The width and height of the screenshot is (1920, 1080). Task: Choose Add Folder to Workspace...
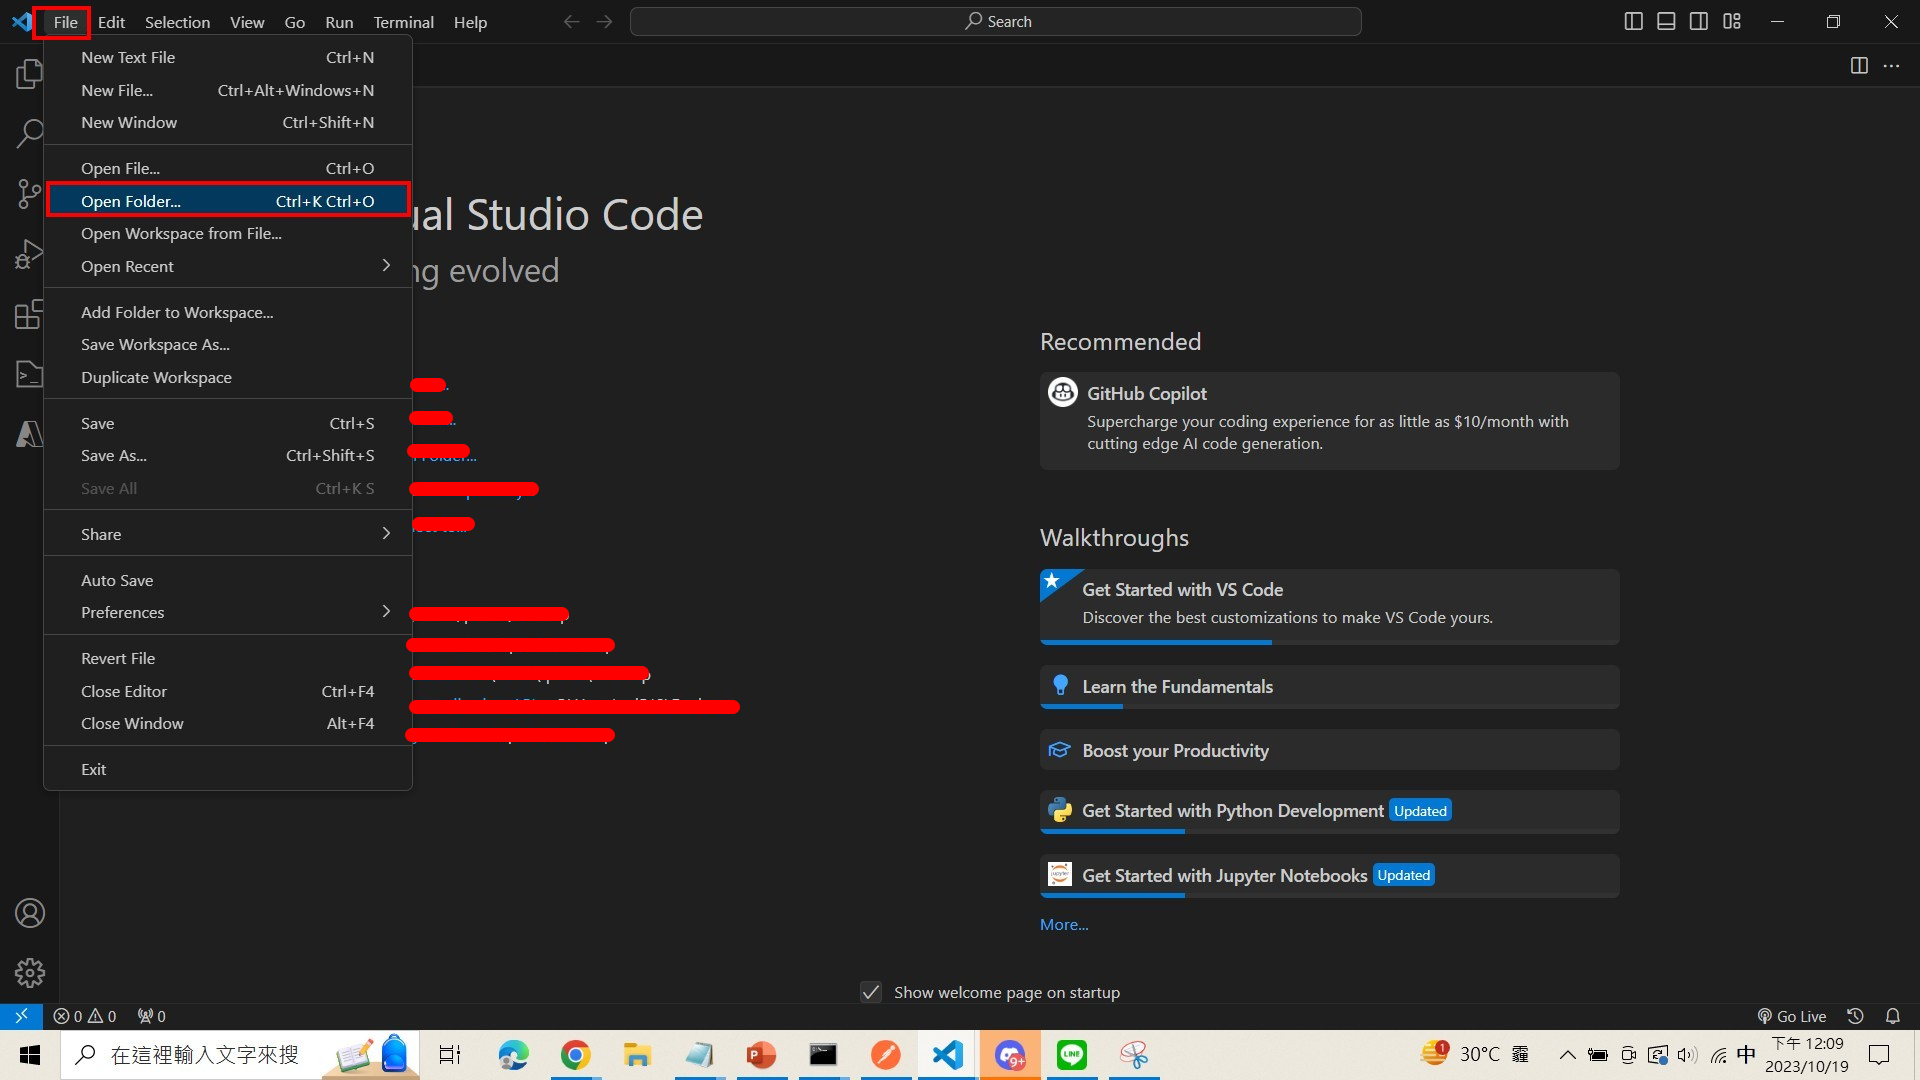click(x=228, y=312)
